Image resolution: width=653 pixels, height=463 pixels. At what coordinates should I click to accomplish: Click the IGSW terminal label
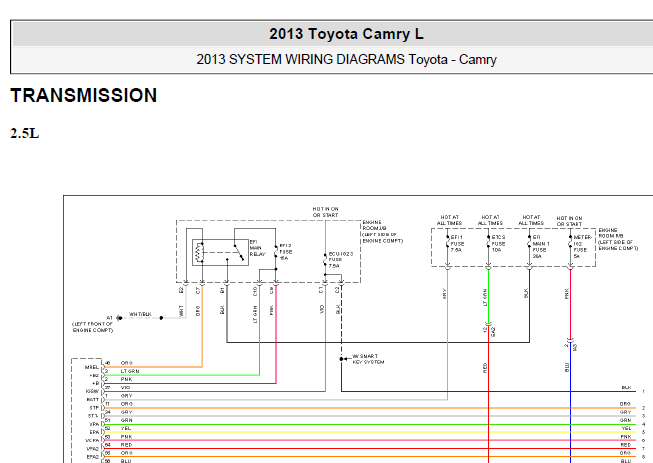click(92, 391)
